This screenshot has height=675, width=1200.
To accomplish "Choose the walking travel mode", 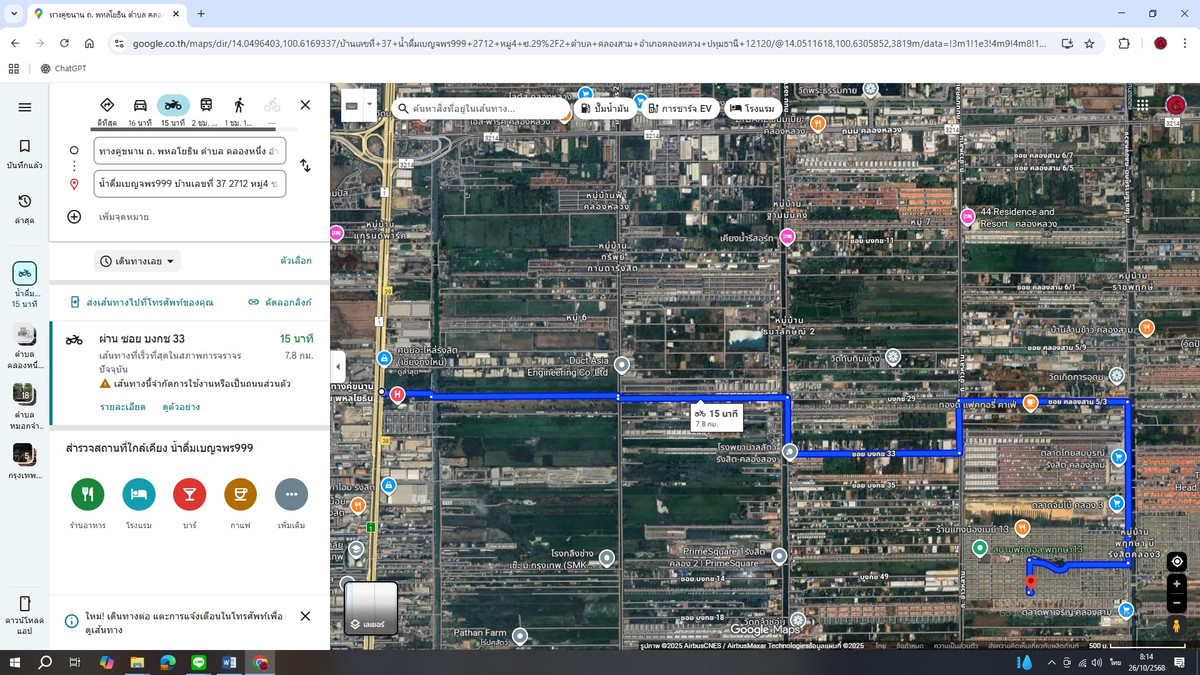I will pyautogui.click(x=238, y=106).
